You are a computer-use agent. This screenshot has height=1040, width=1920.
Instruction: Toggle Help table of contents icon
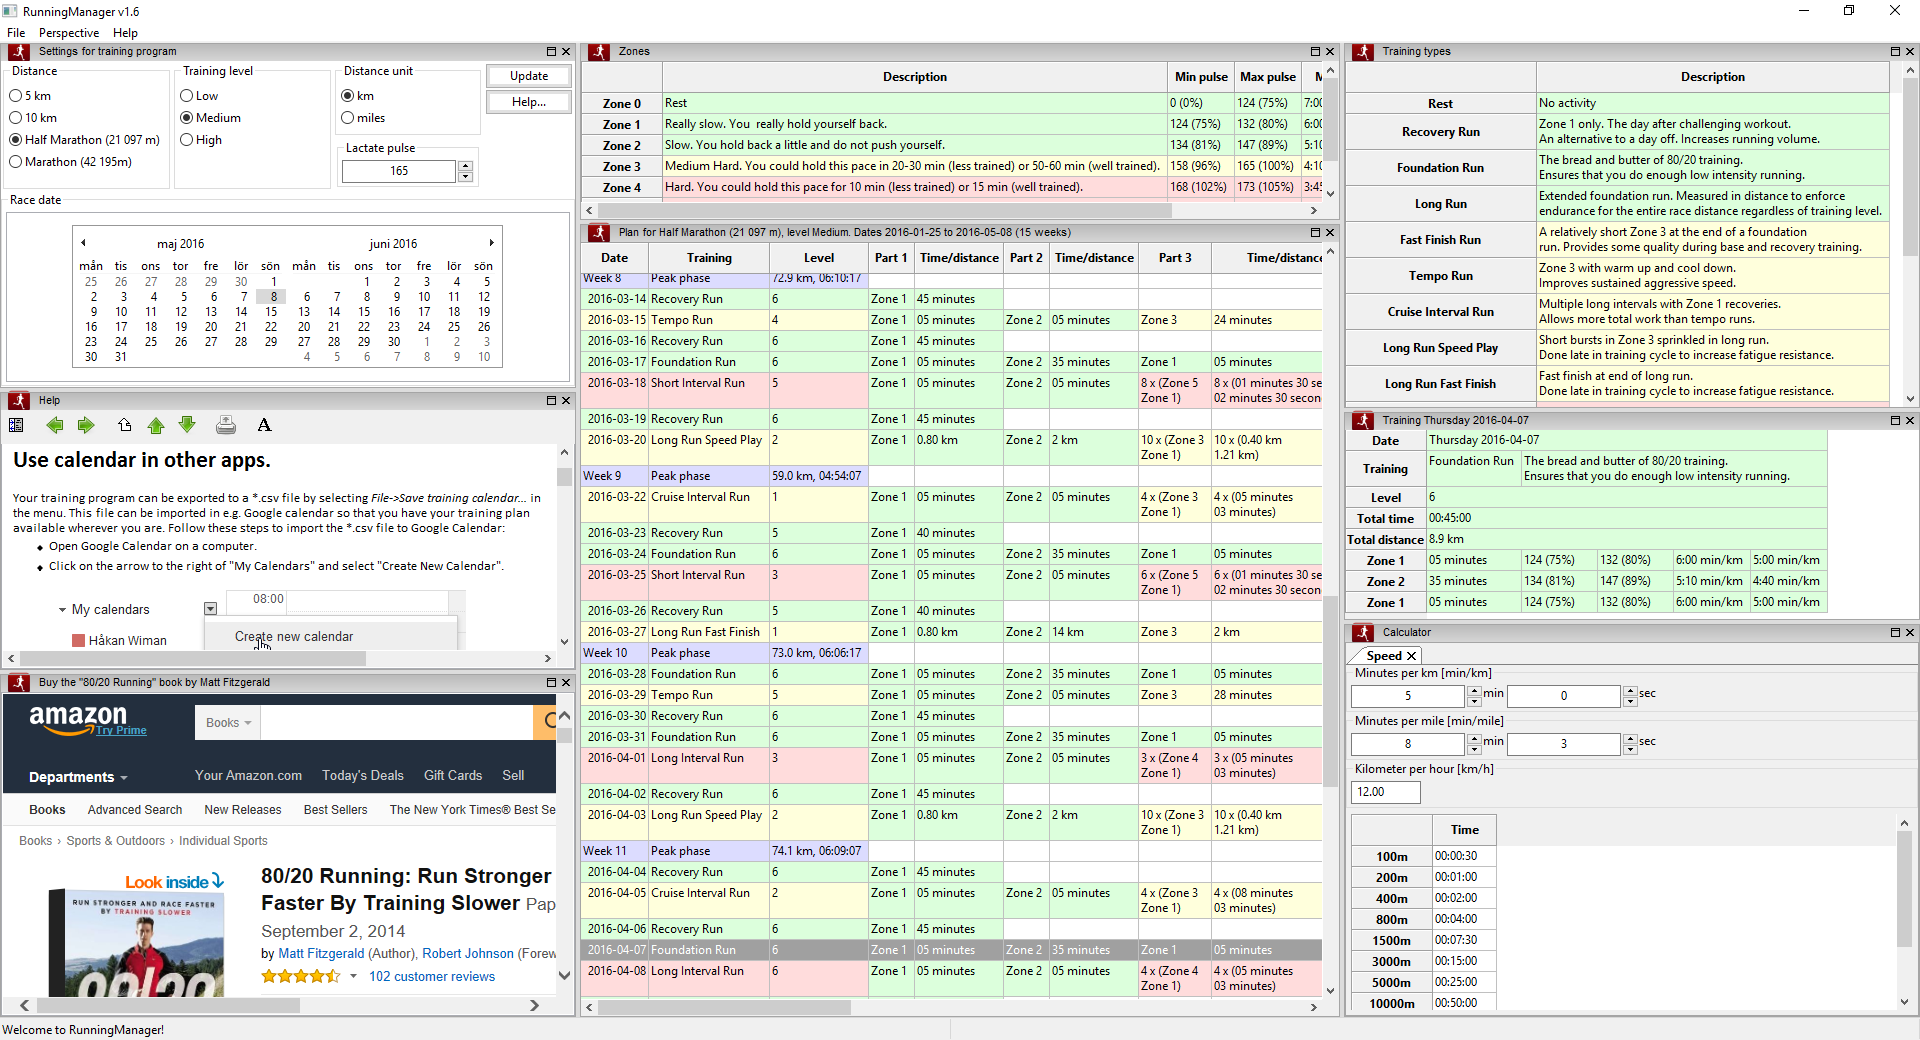tap(16, 426)
